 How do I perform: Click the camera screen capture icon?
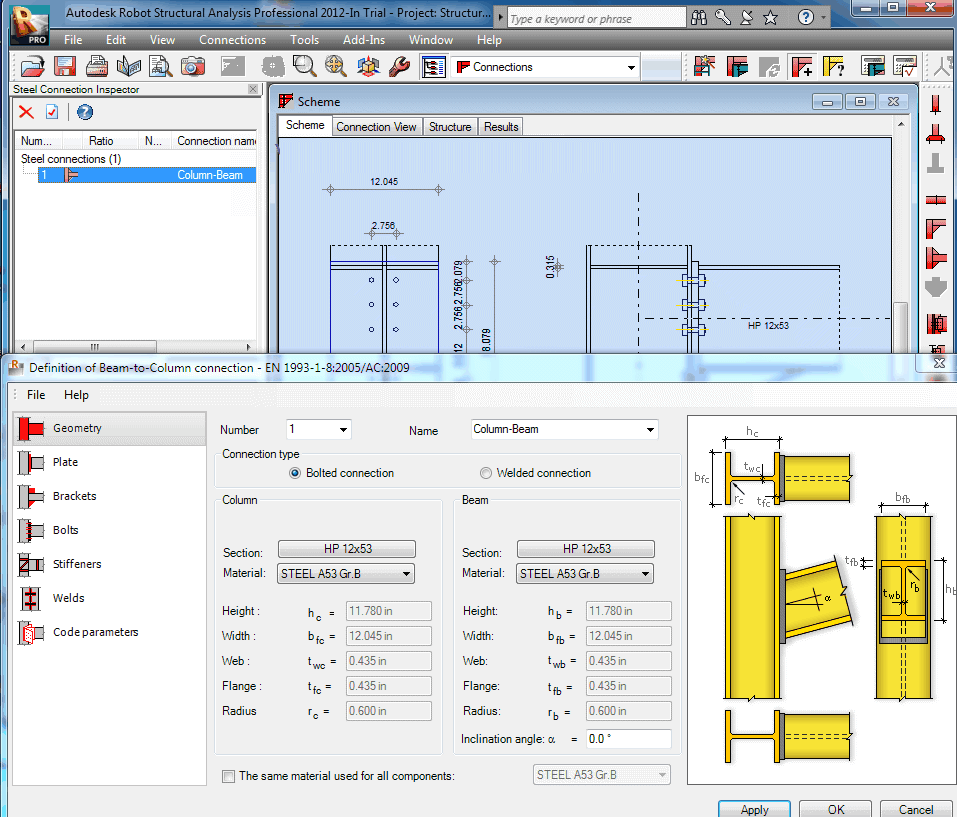(192, 67)
